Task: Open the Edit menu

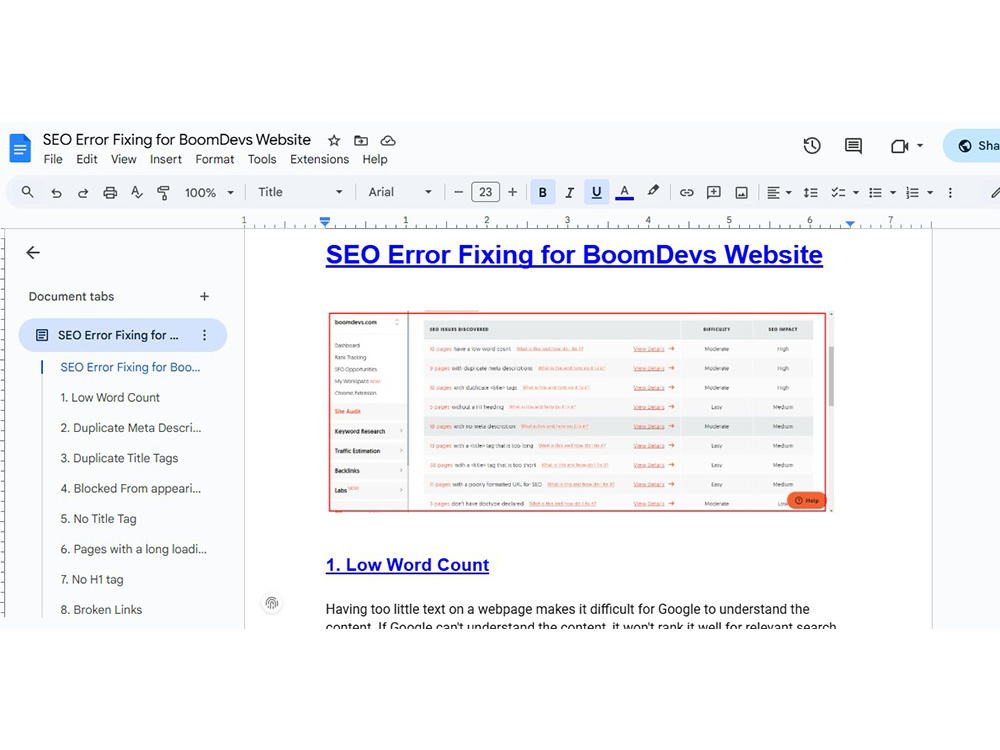Action: pyautogui.click(x=87, y=159)
